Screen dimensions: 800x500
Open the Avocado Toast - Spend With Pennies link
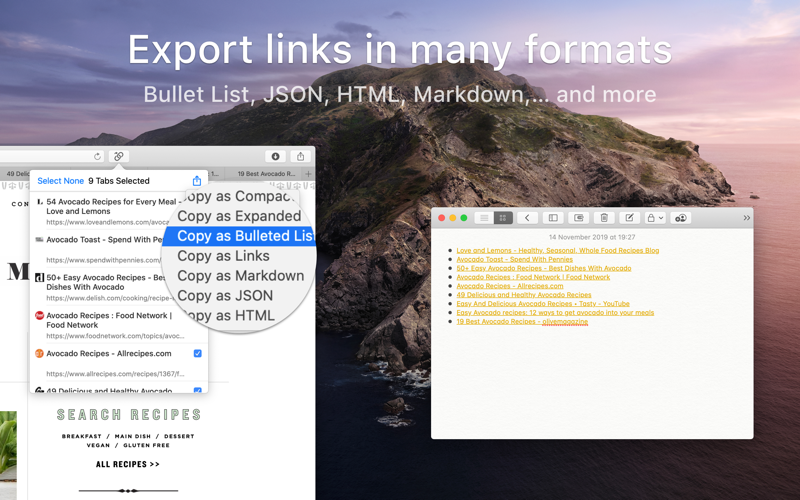[514, 259]
